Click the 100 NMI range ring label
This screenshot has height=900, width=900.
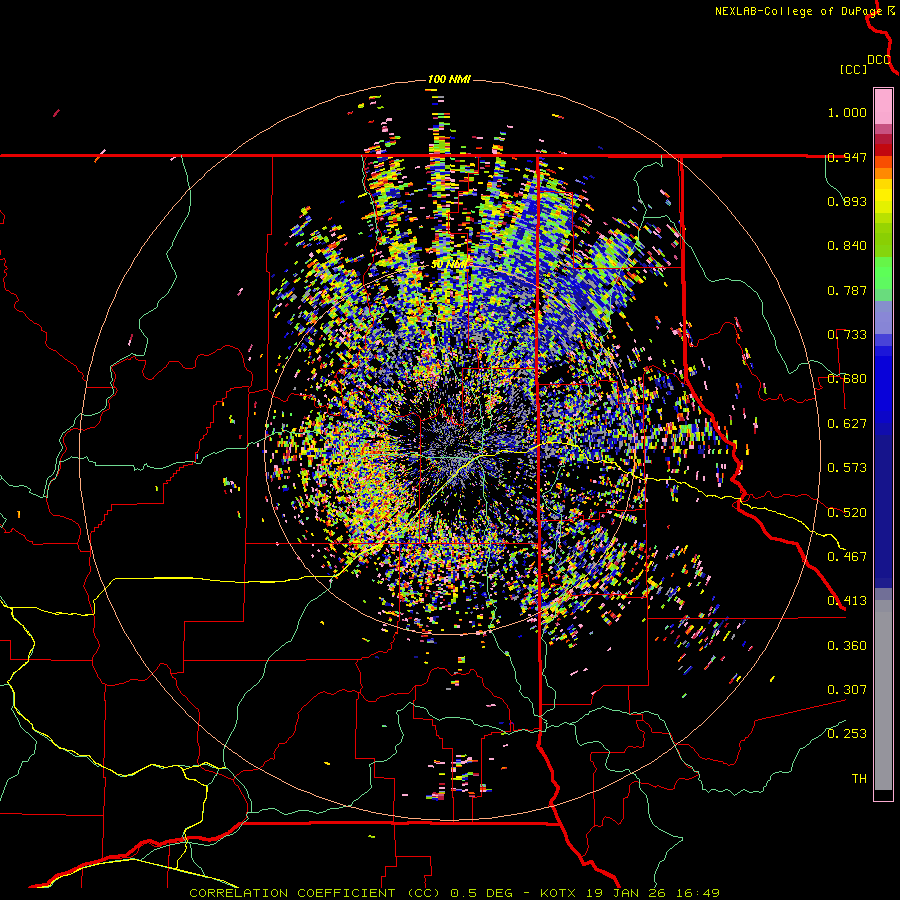[449, 79]
